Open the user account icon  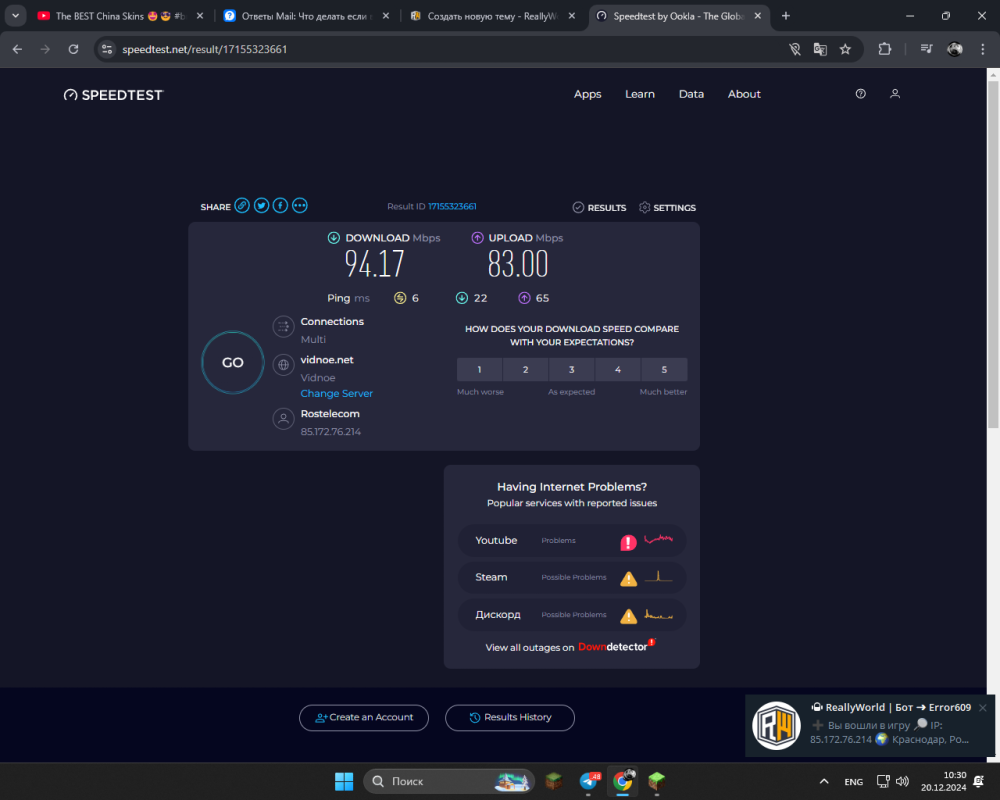click(x=895, y=94)
